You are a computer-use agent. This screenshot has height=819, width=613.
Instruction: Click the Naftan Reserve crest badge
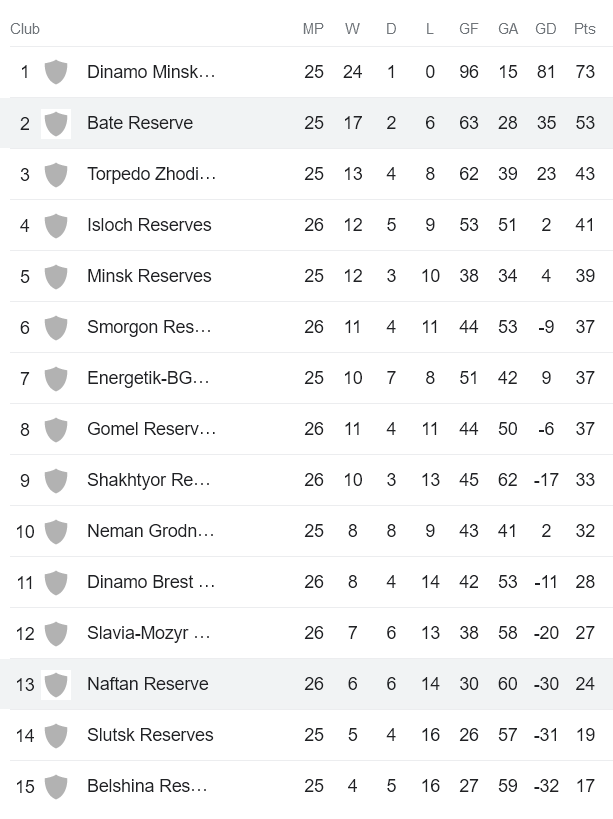click(x=56, y=683)
